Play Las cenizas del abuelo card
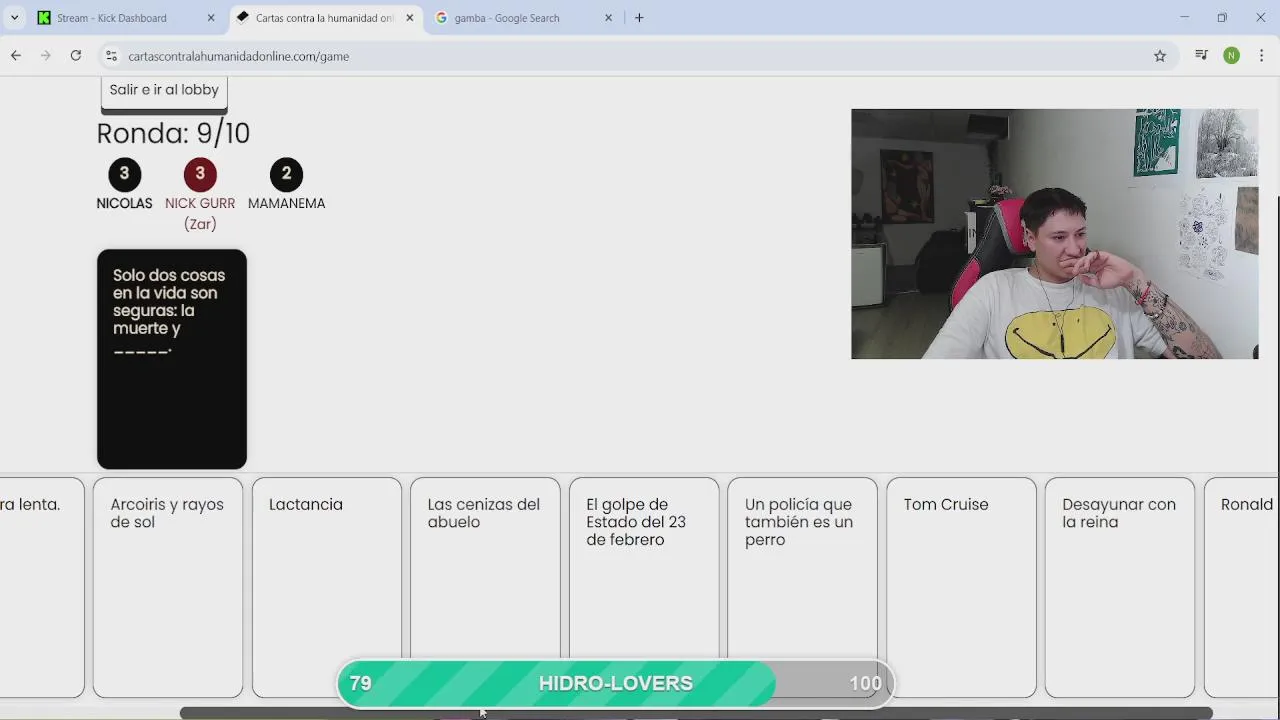Screen dimensions: 1280x720 (x=485, y=587)
